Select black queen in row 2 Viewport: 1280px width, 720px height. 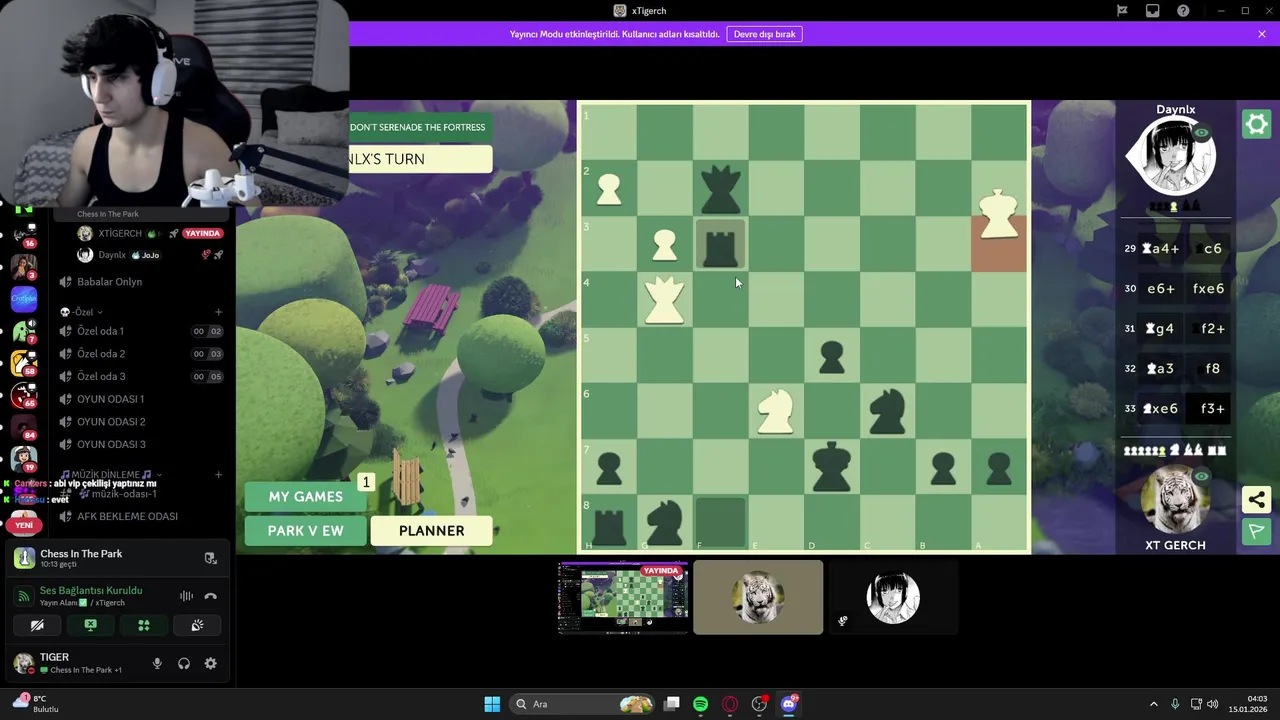(720, 189)
